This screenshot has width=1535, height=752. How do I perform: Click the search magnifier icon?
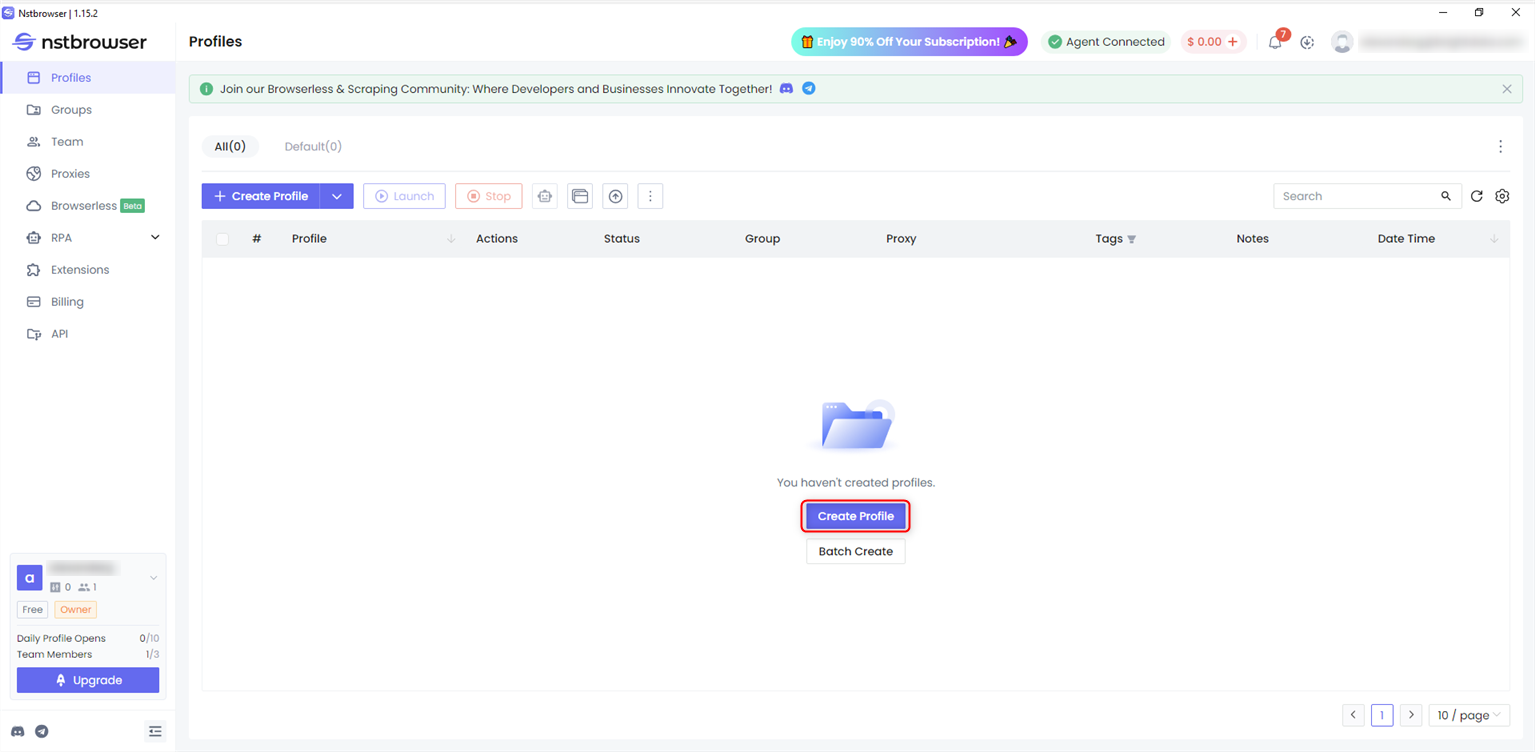coord(1446,197)
